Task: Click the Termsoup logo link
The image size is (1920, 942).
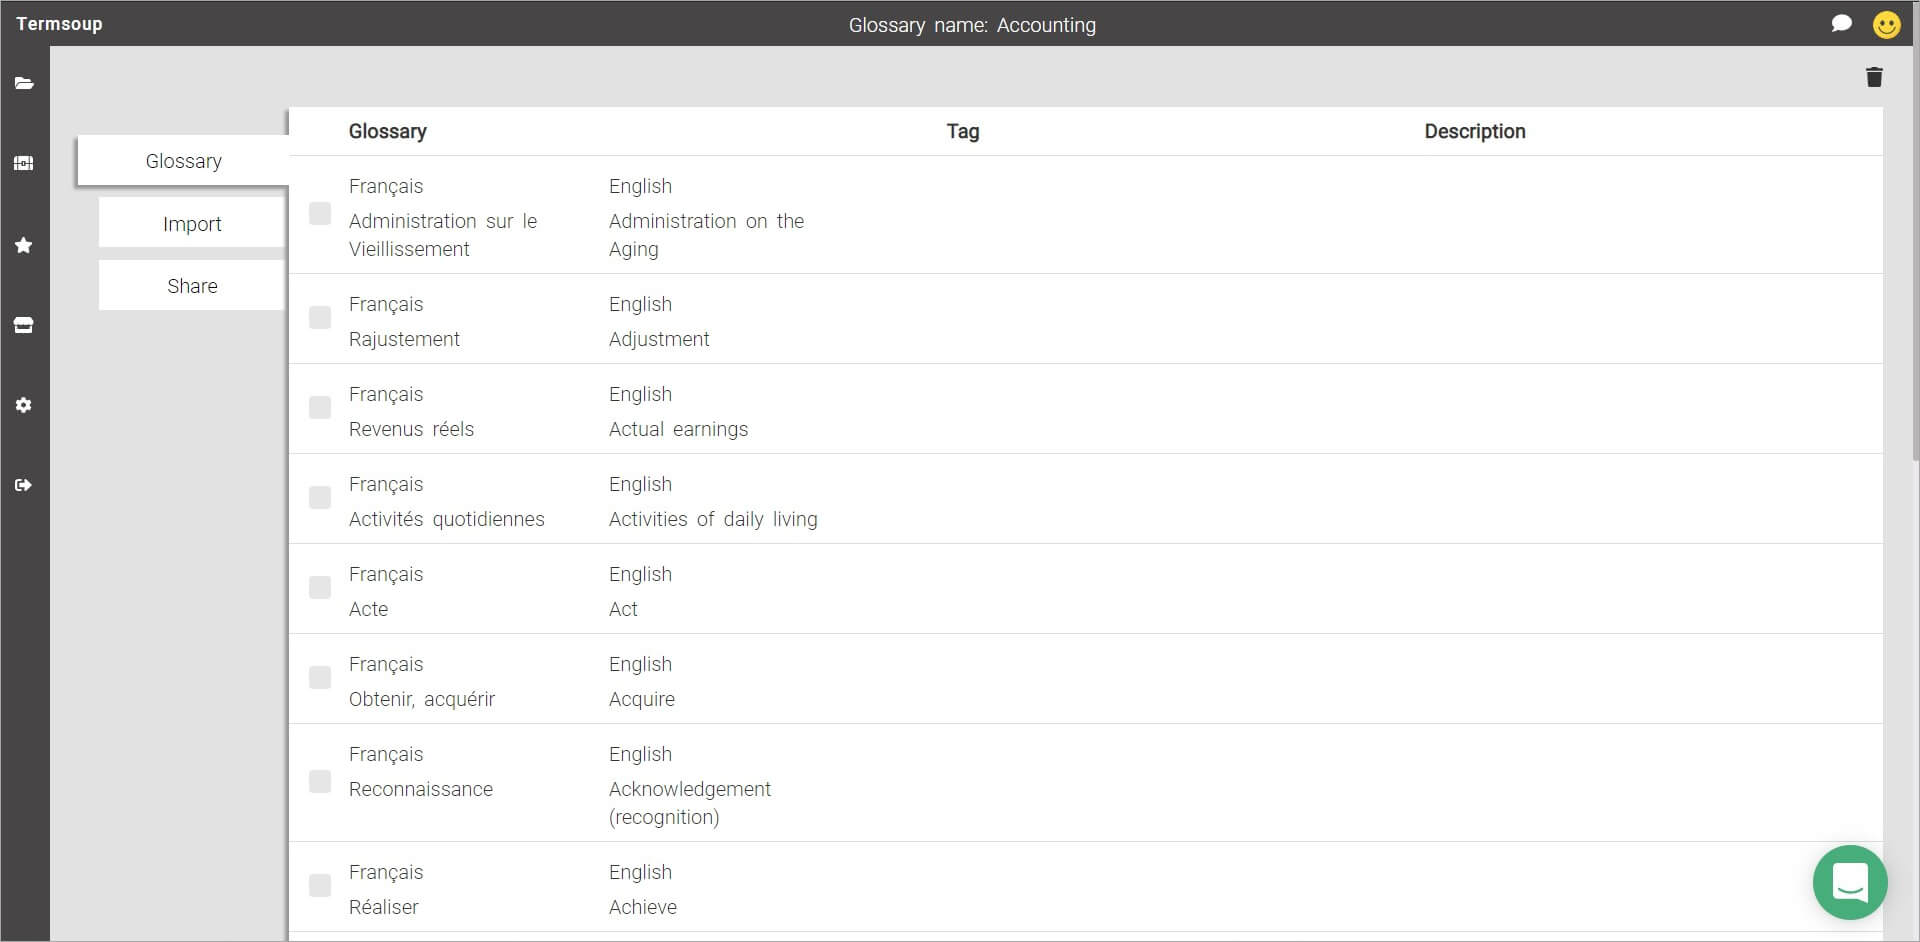Action: [59, 23]
